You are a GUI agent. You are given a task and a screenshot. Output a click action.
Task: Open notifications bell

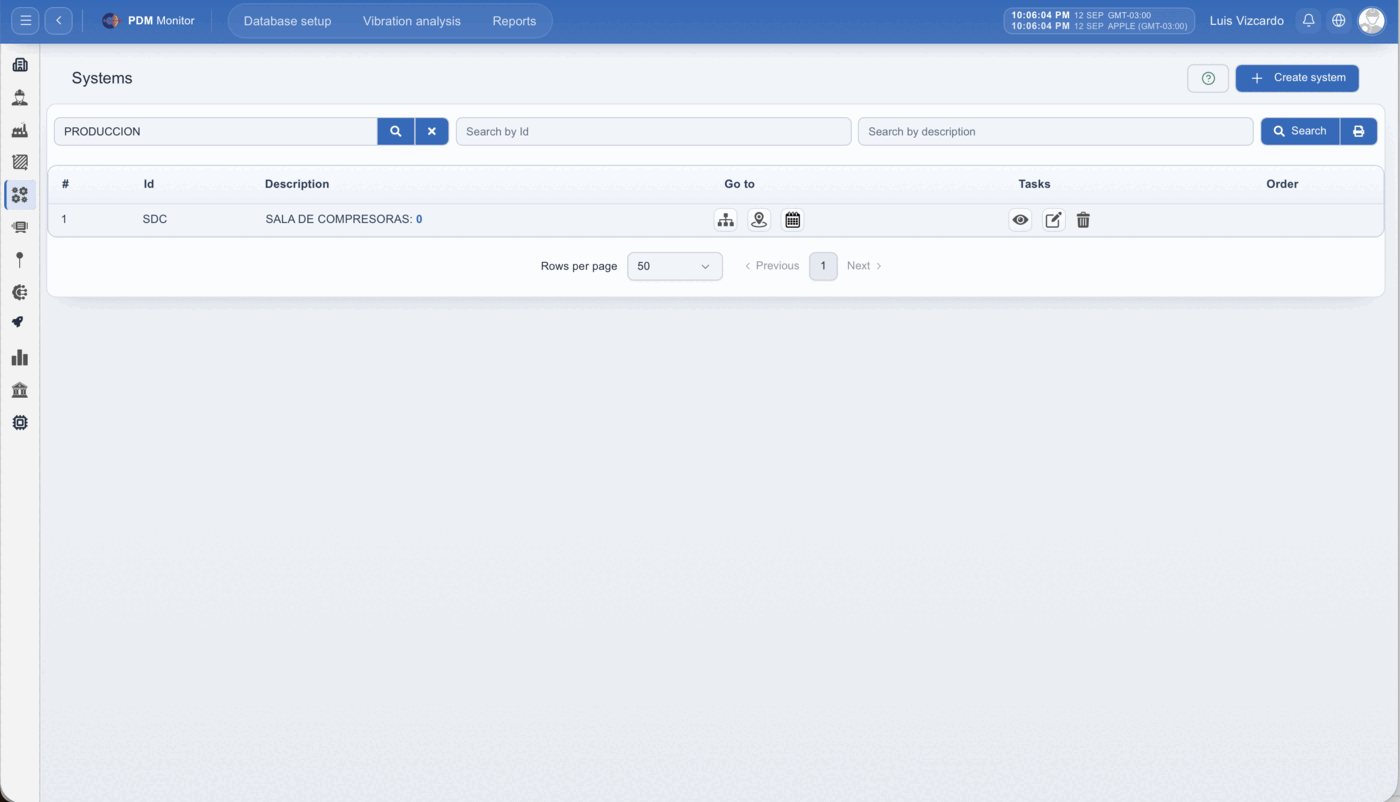point(1308,21)
